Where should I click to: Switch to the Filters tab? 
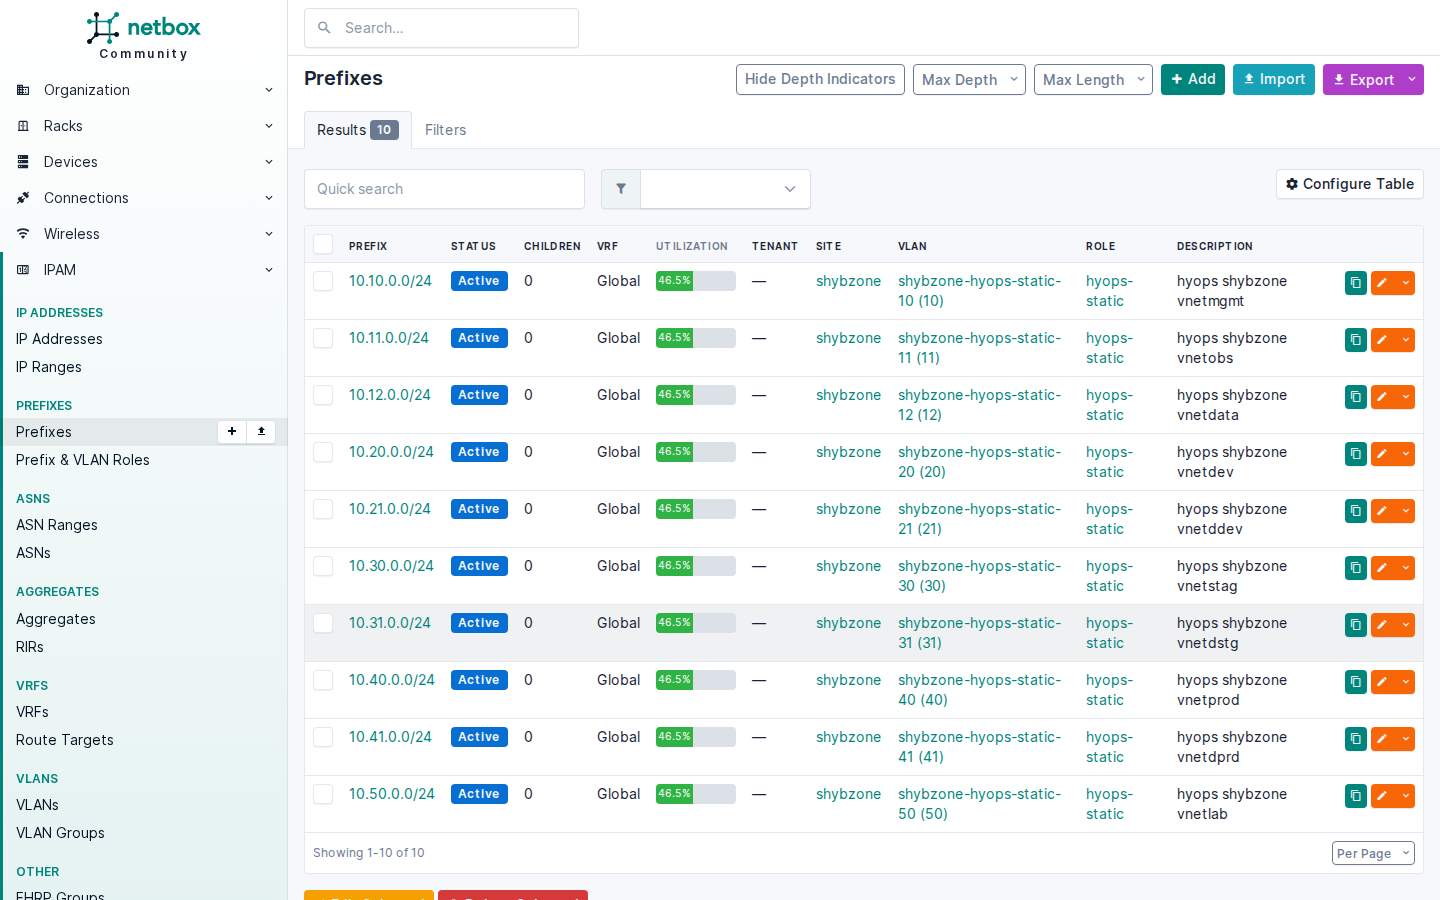(445, 130)
